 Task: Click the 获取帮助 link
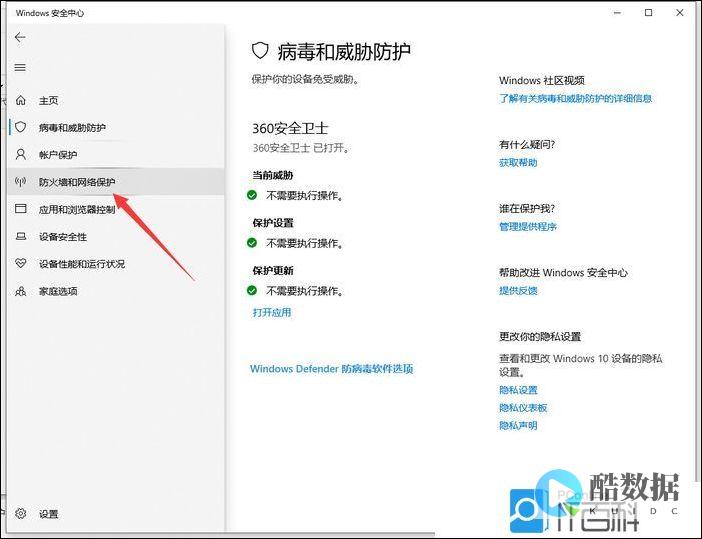[x=518, y=163]
